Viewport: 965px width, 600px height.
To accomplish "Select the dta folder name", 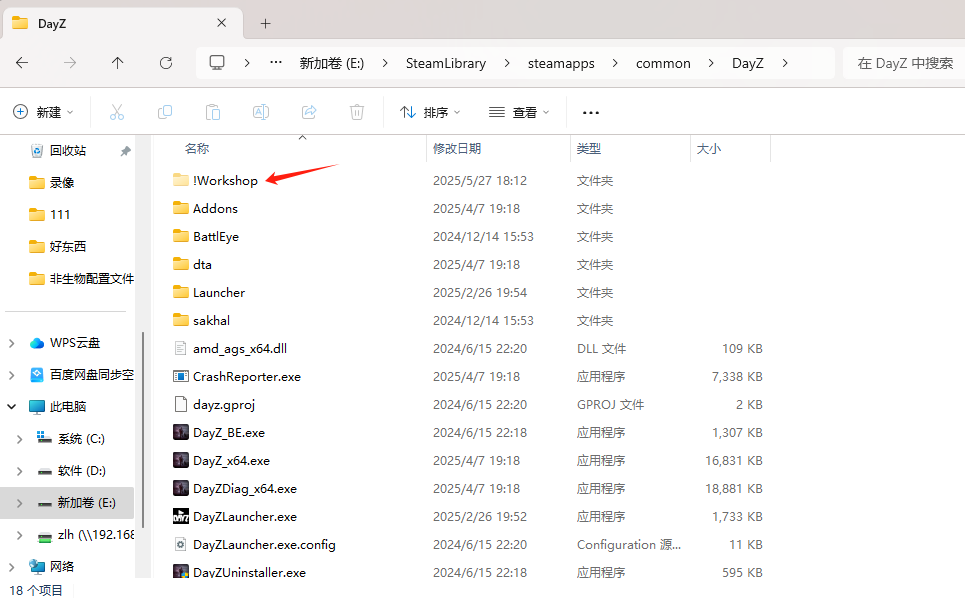I will click(x=202, y=265).
